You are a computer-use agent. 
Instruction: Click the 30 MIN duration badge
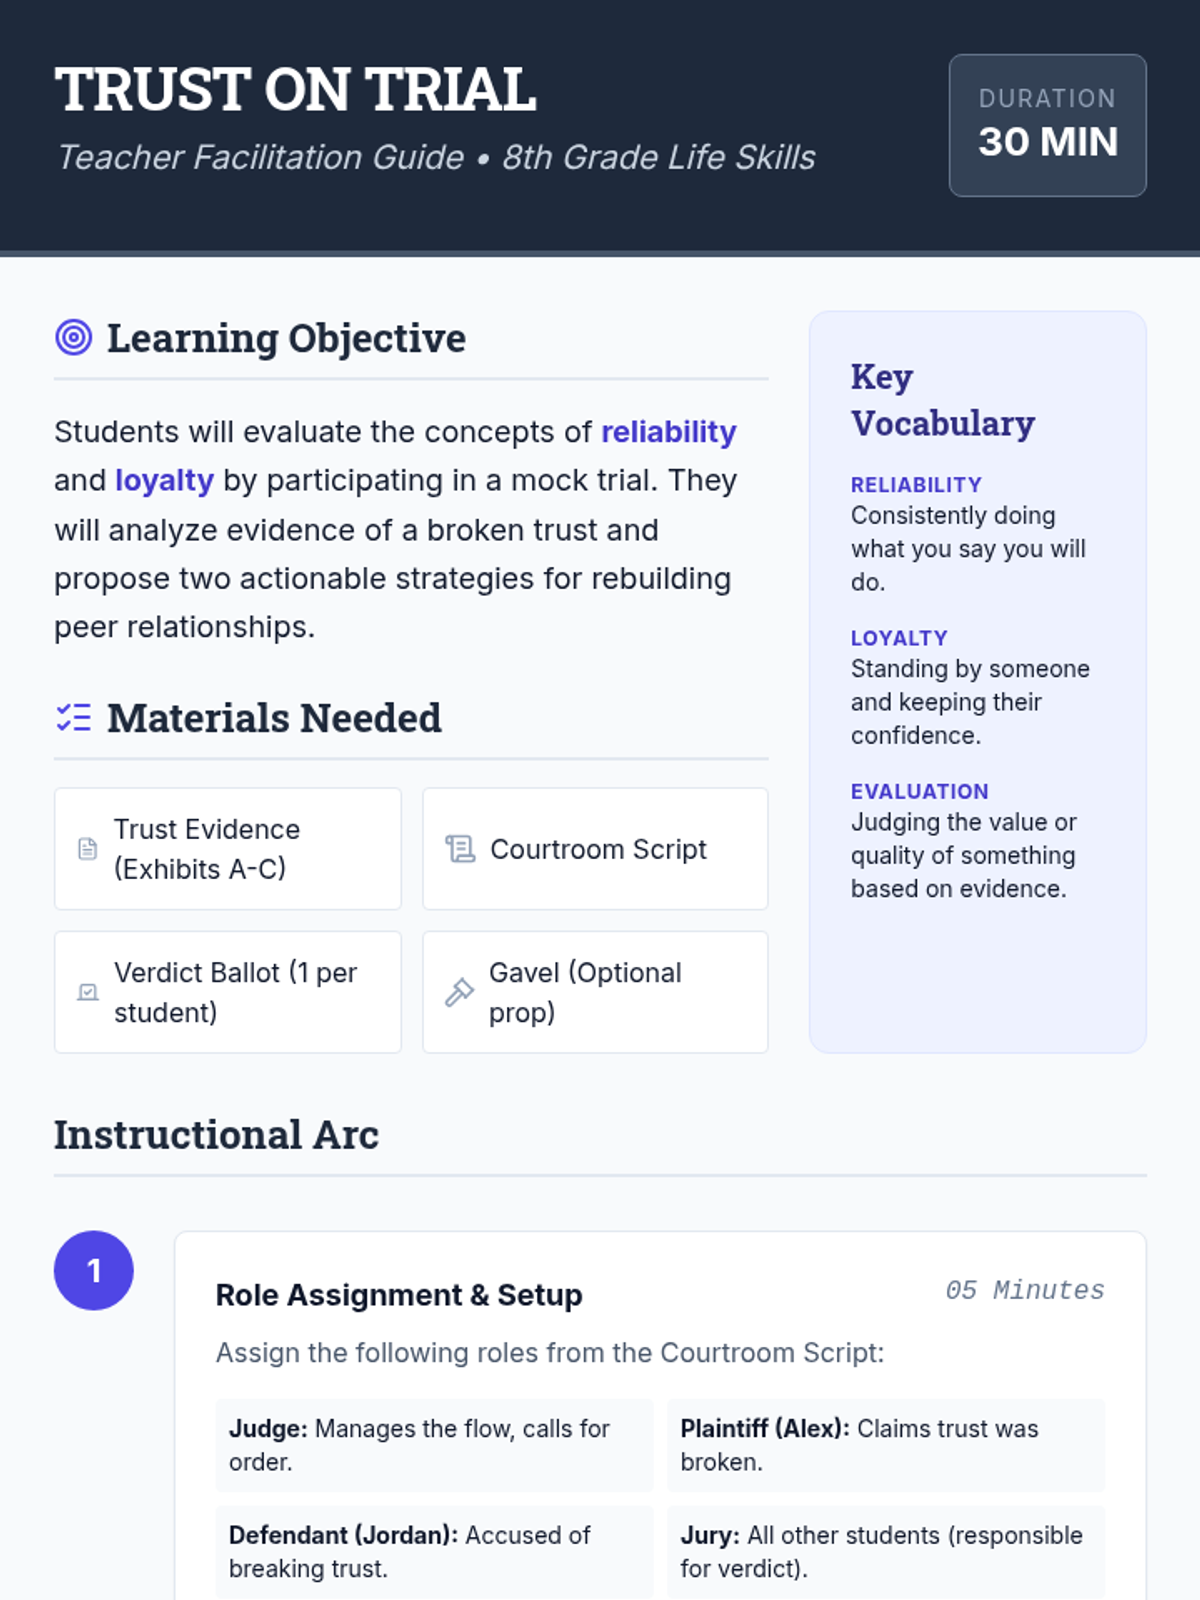1047,125
